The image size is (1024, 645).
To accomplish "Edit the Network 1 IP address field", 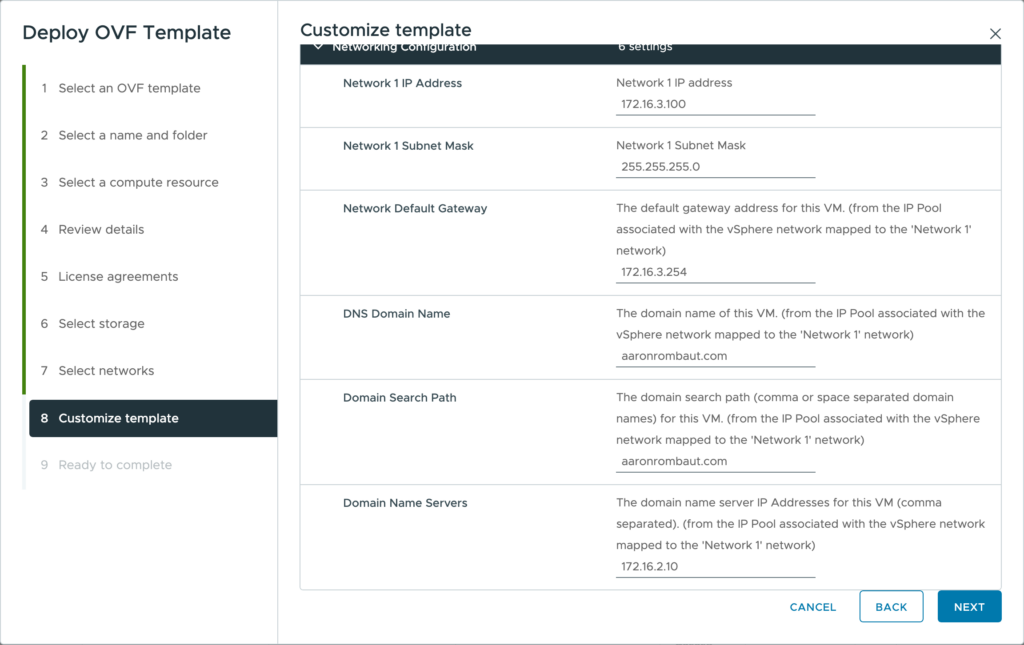I will tap(715, 104).
